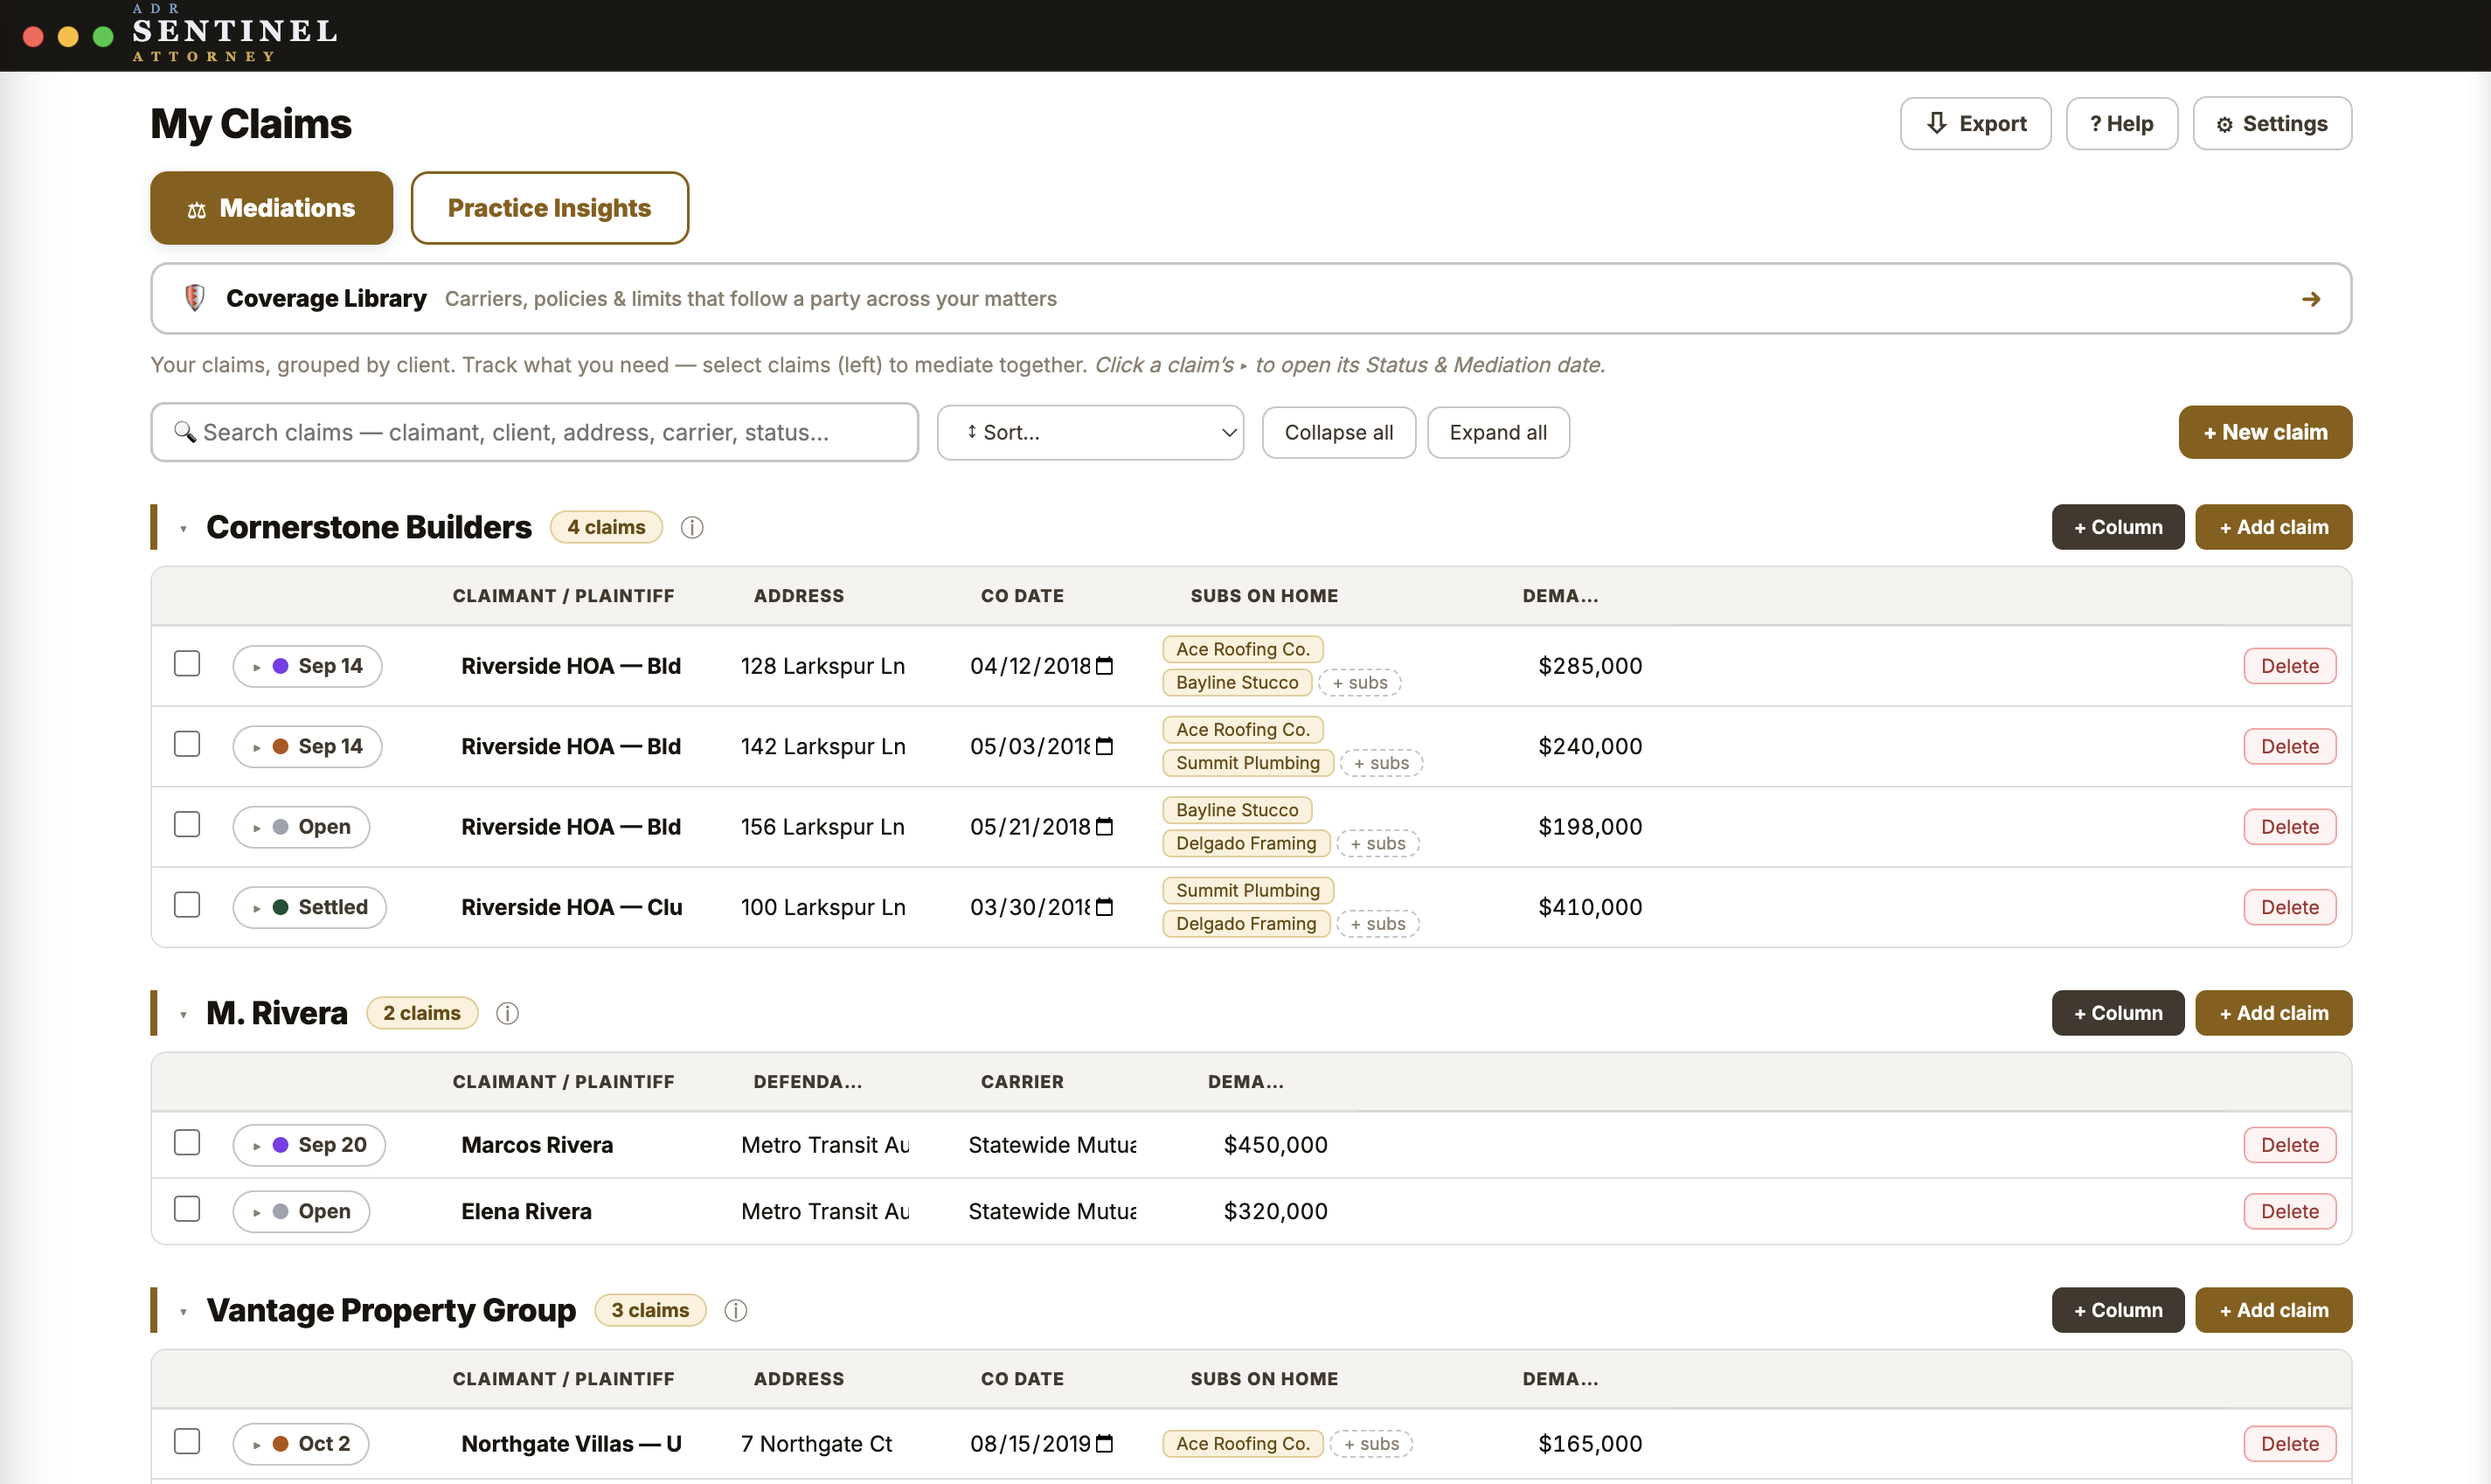The width and height of the screenshot is (2491, 1484).
Task: Click Statewide Mutual carrier for Elena Rivera
Action: tap(1052, 1211)
